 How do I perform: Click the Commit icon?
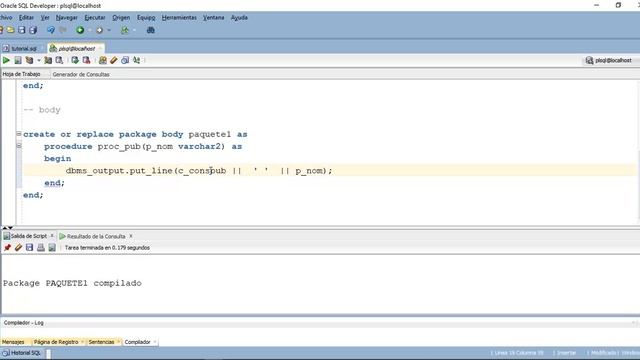pos(75,60)
